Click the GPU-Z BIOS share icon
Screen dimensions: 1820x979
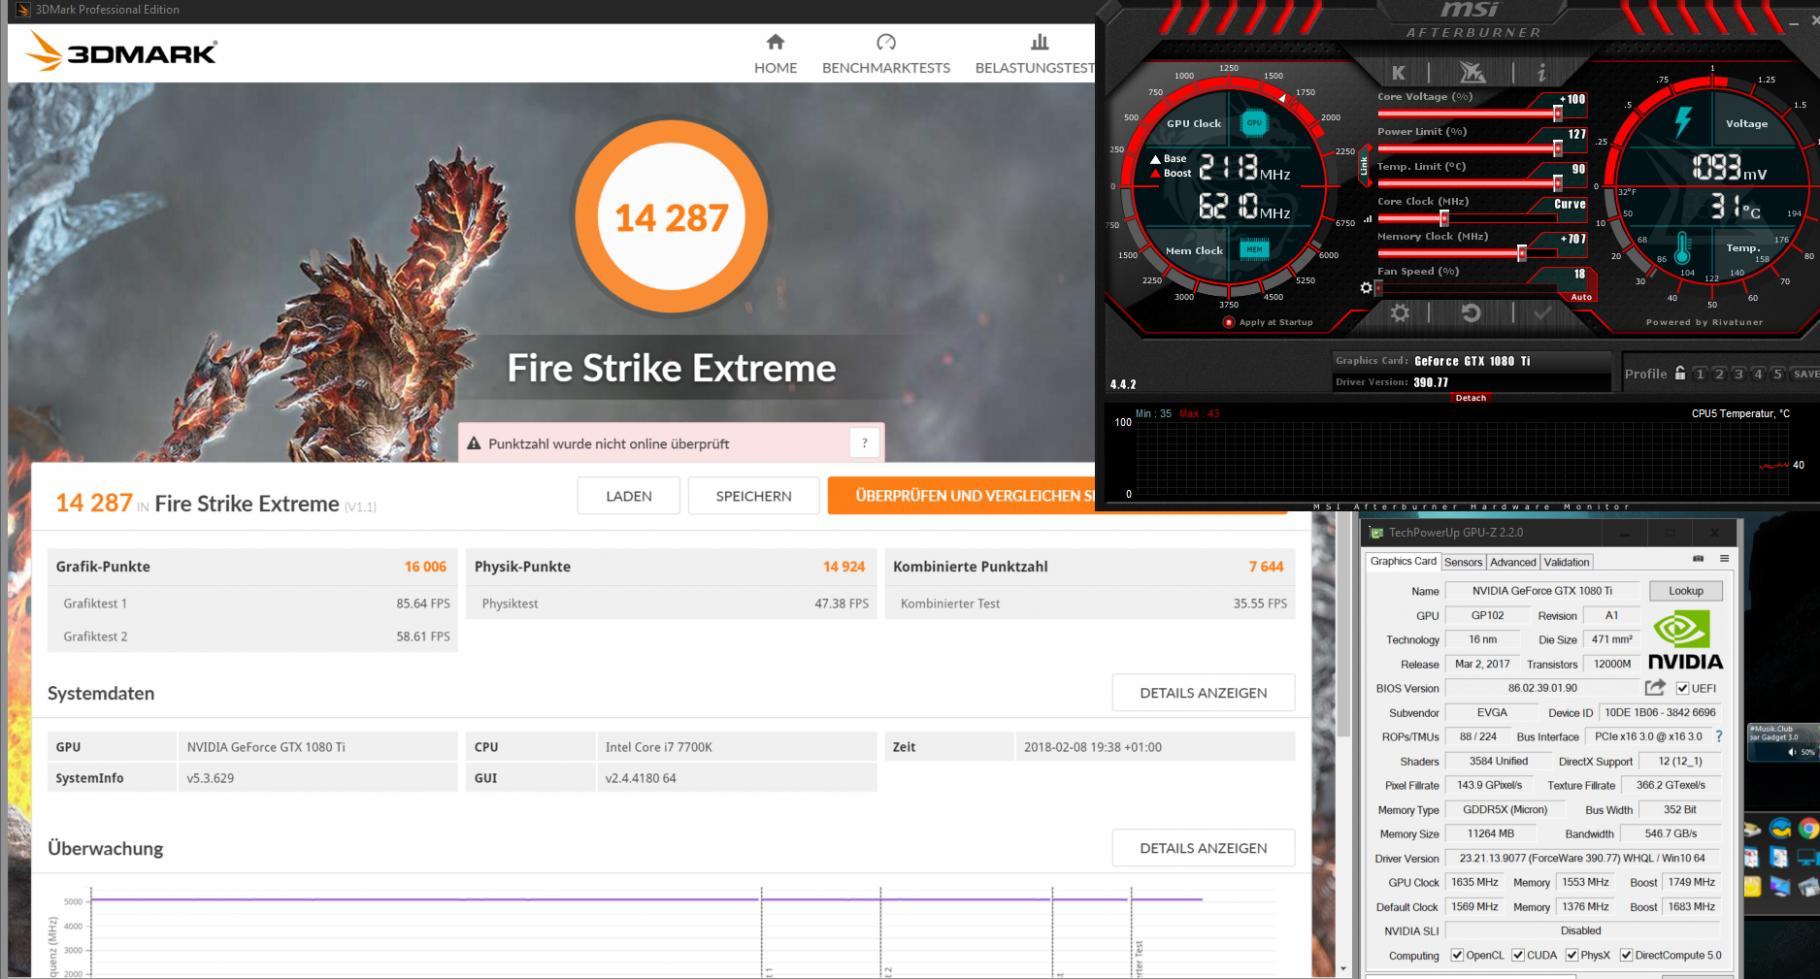1655,688
